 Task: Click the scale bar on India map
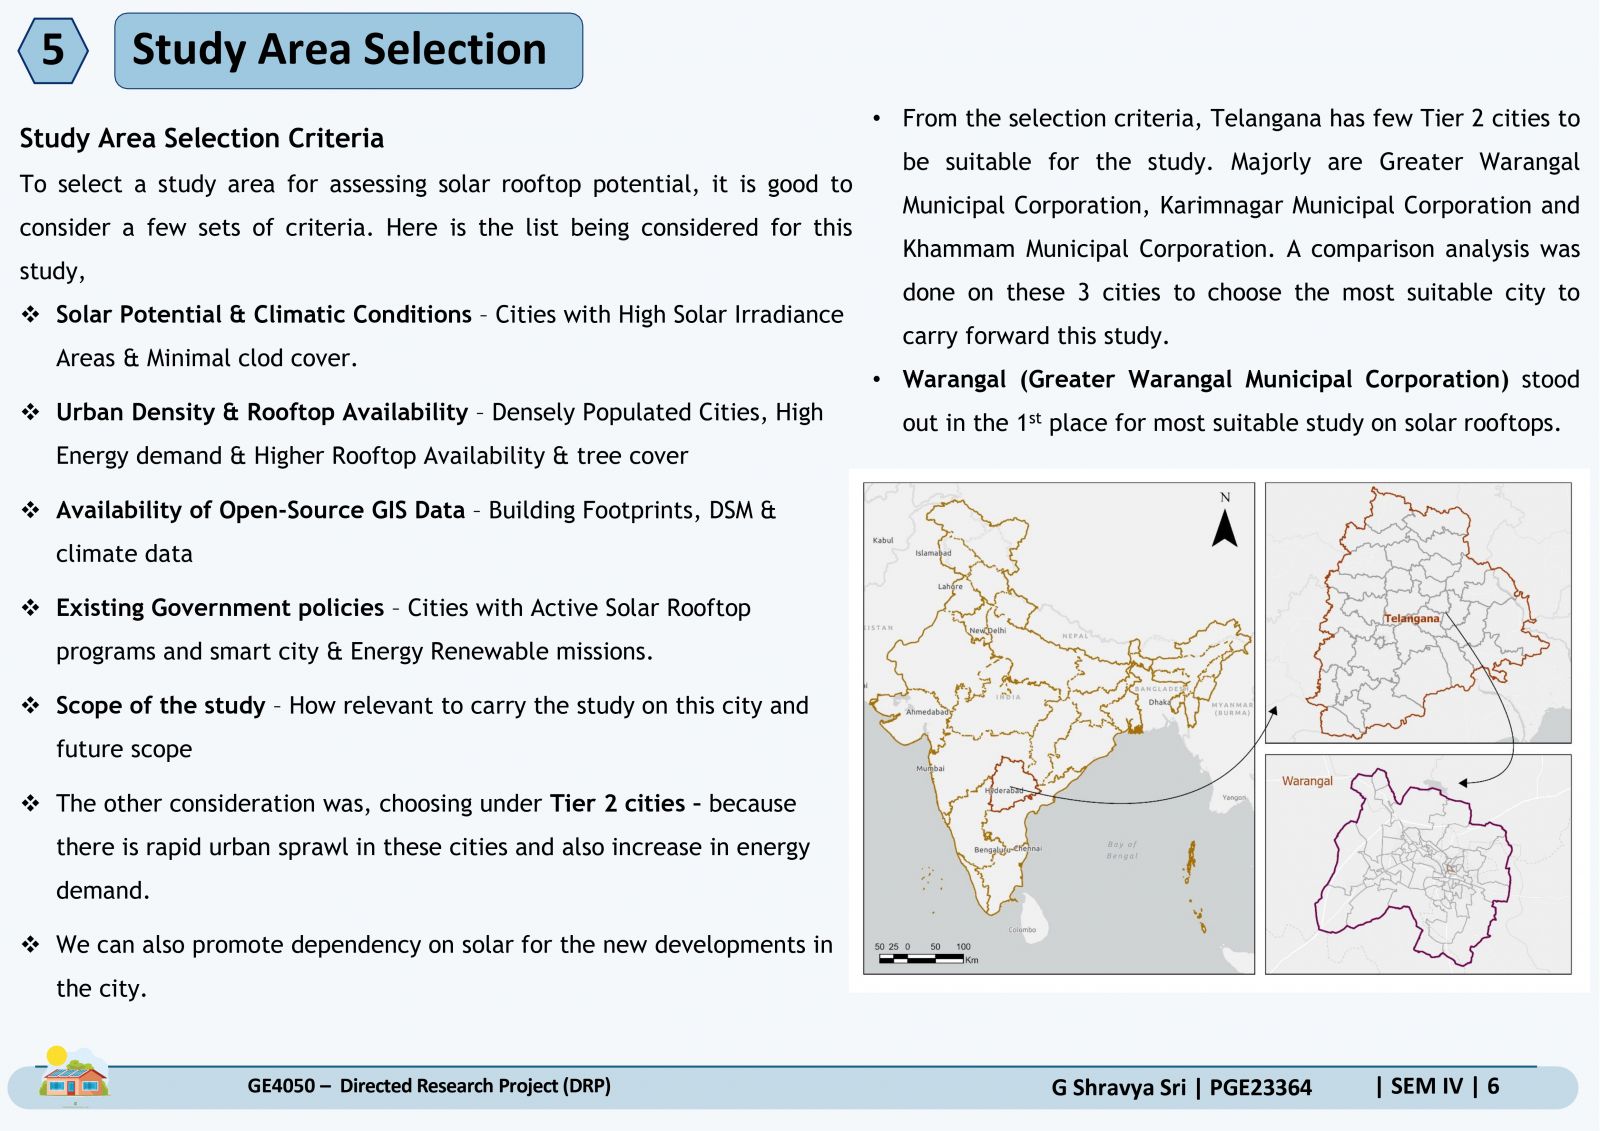(x=925, y=953)
